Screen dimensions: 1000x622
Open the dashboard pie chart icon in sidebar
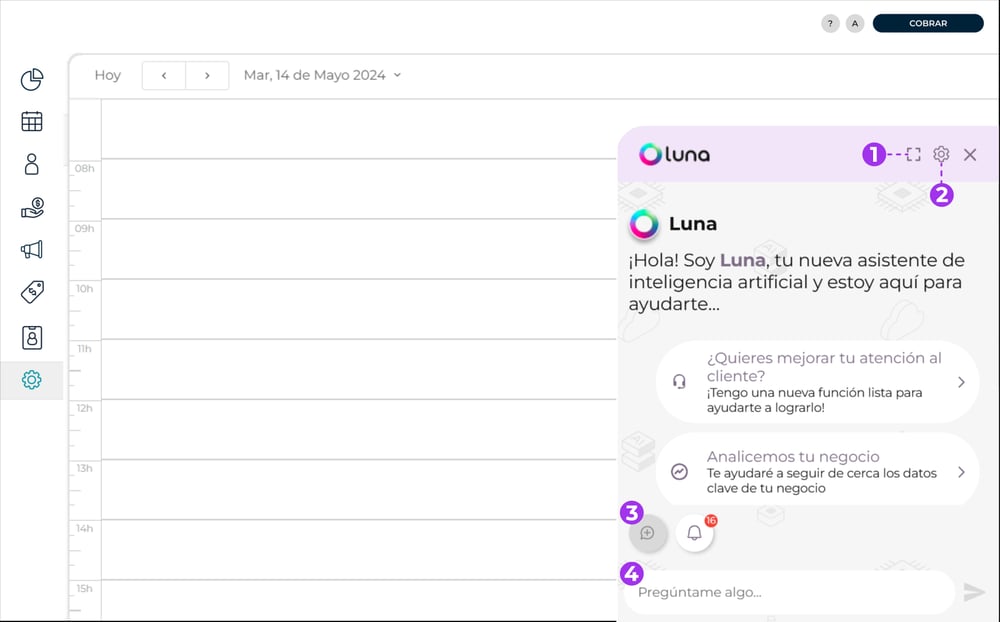[32, 80]
